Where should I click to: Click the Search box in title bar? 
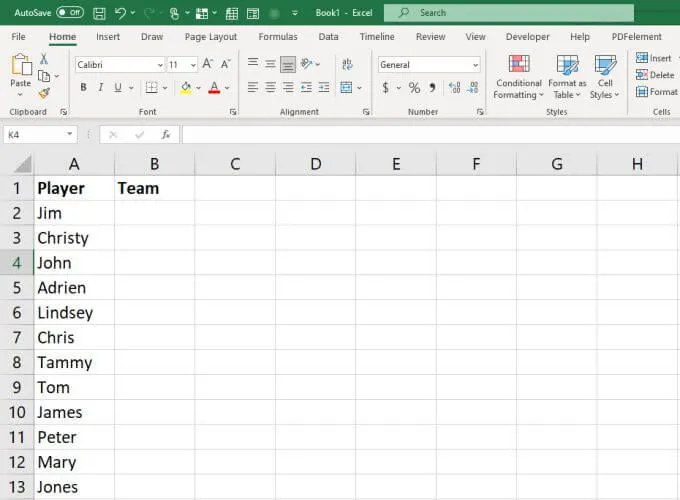coord(508,13)
